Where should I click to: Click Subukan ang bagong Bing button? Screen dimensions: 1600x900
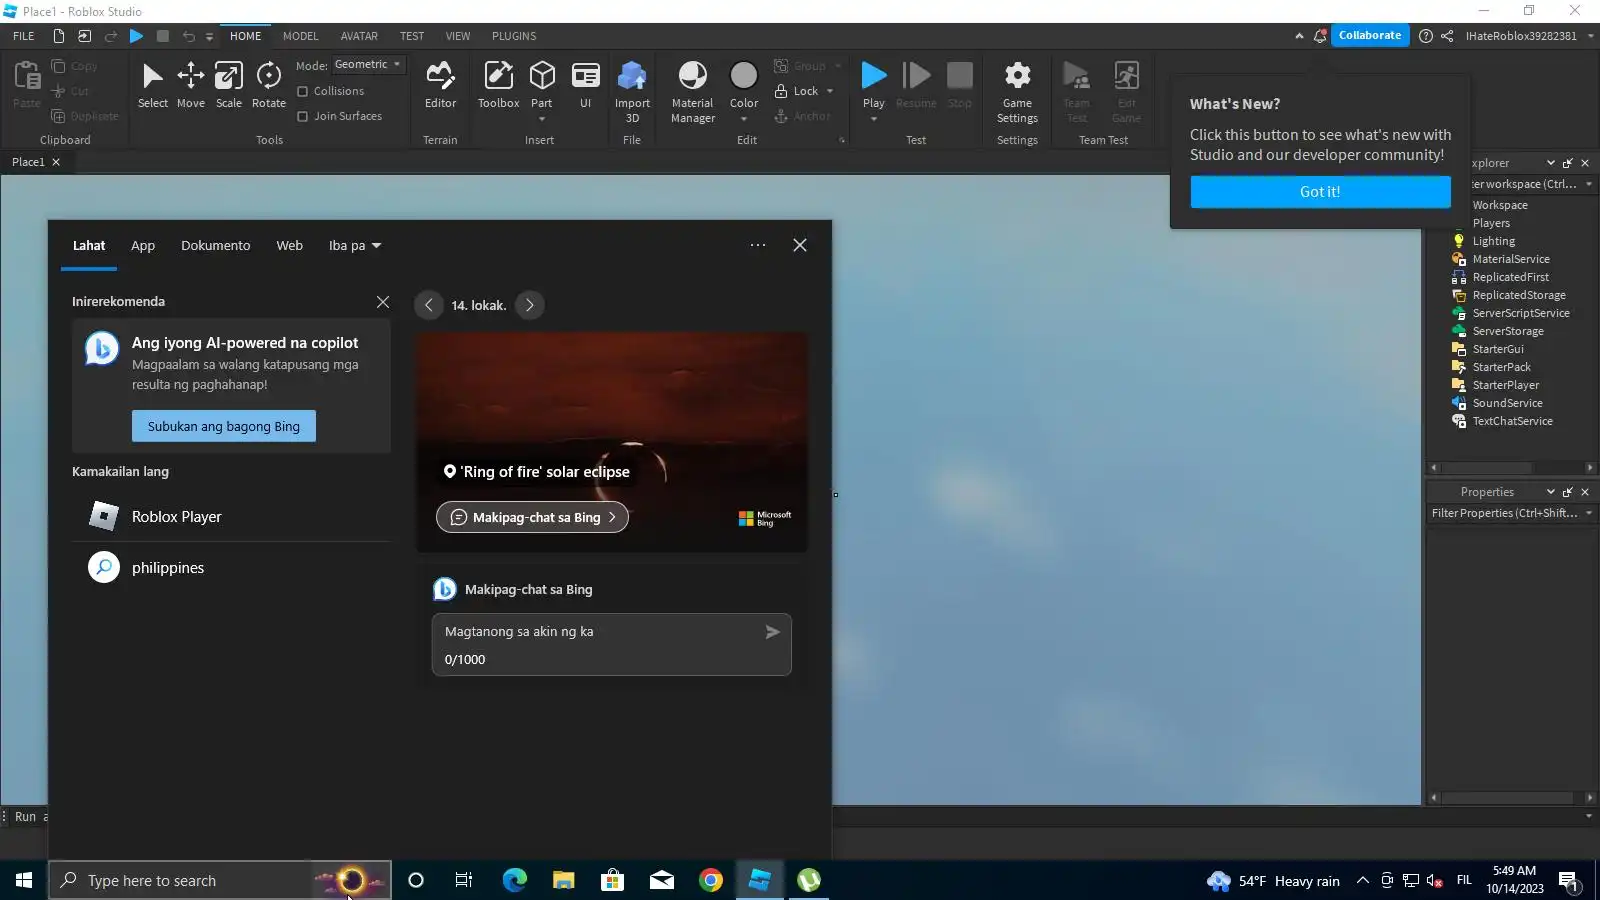[x=224, y=426]
